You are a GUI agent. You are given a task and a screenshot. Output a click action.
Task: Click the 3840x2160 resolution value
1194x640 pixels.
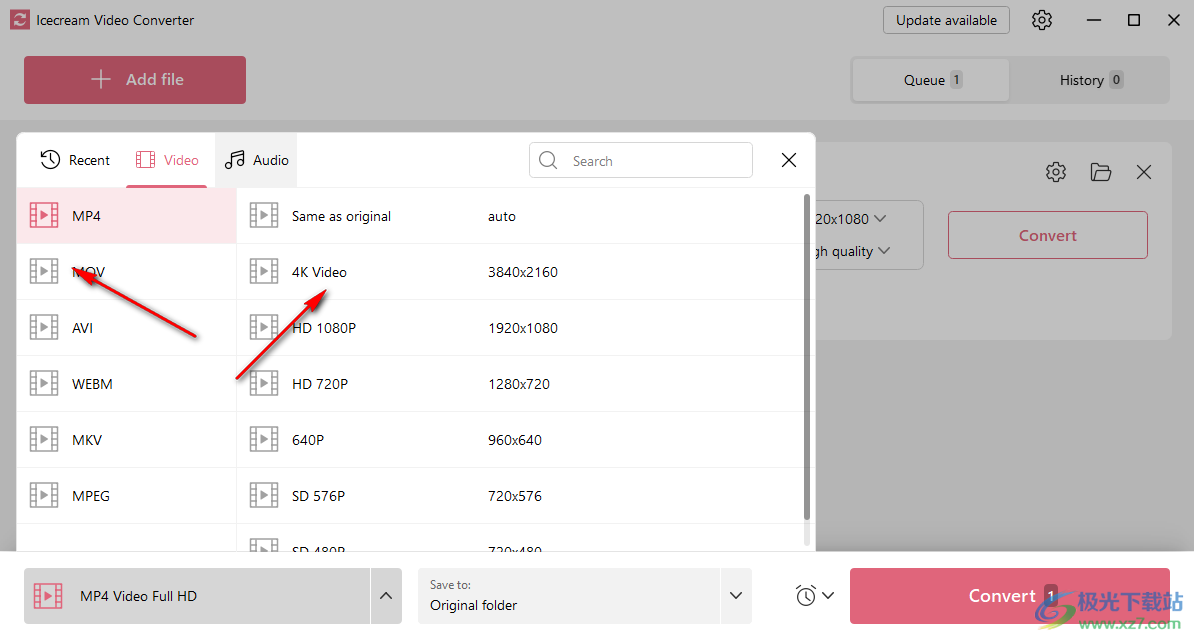522,272
